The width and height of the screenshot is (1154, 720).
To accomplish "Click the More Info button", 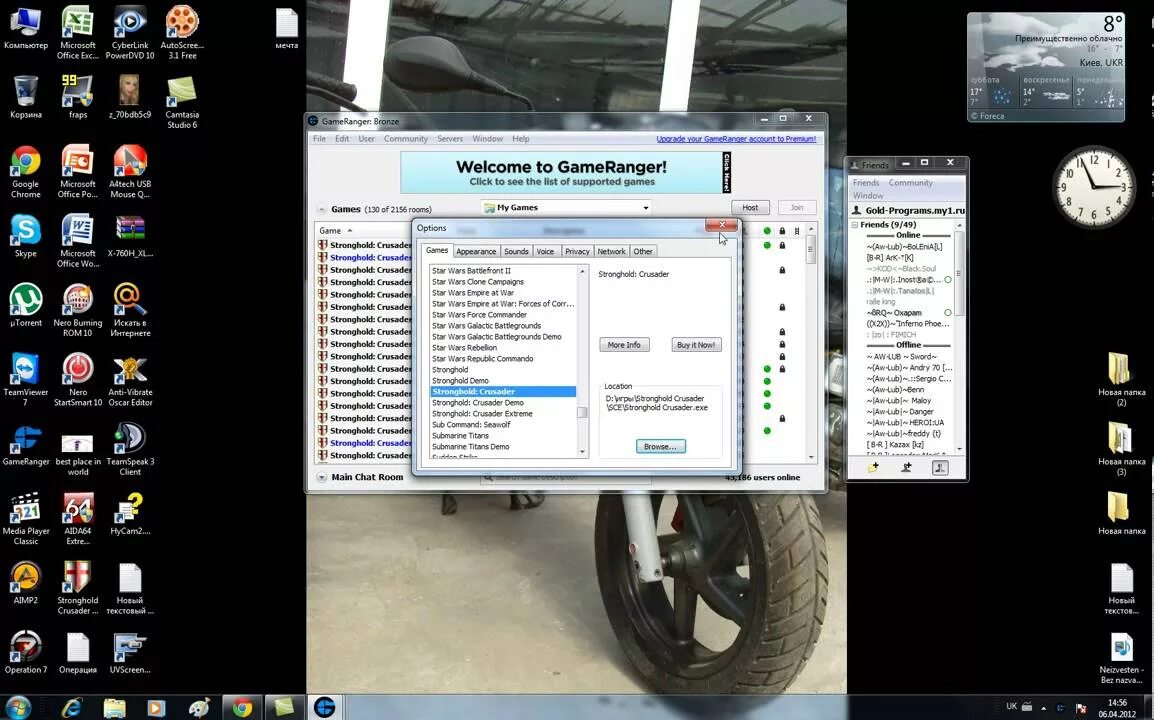I will point(624,345).
